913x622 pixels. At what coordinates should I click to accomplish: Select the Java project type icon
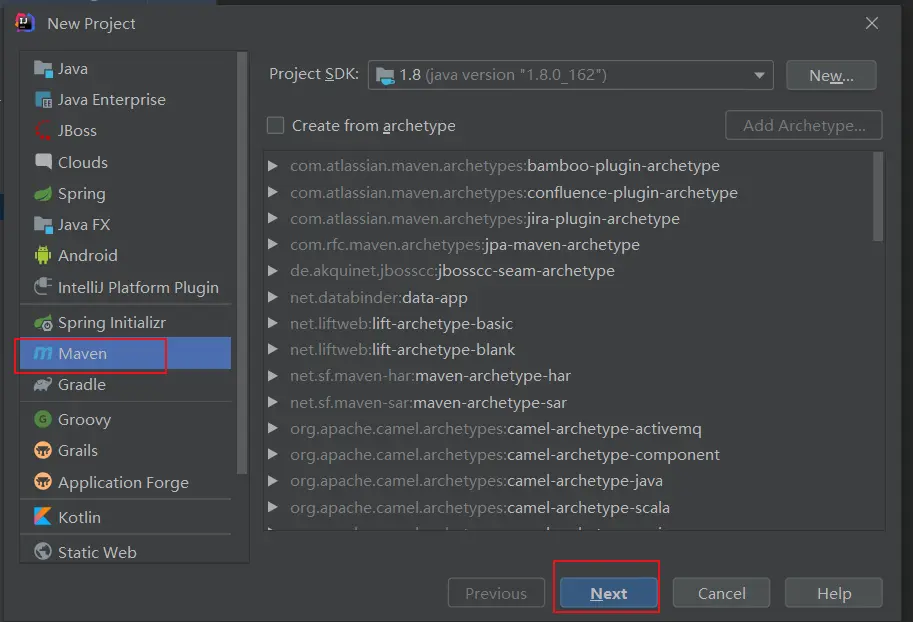43,69
